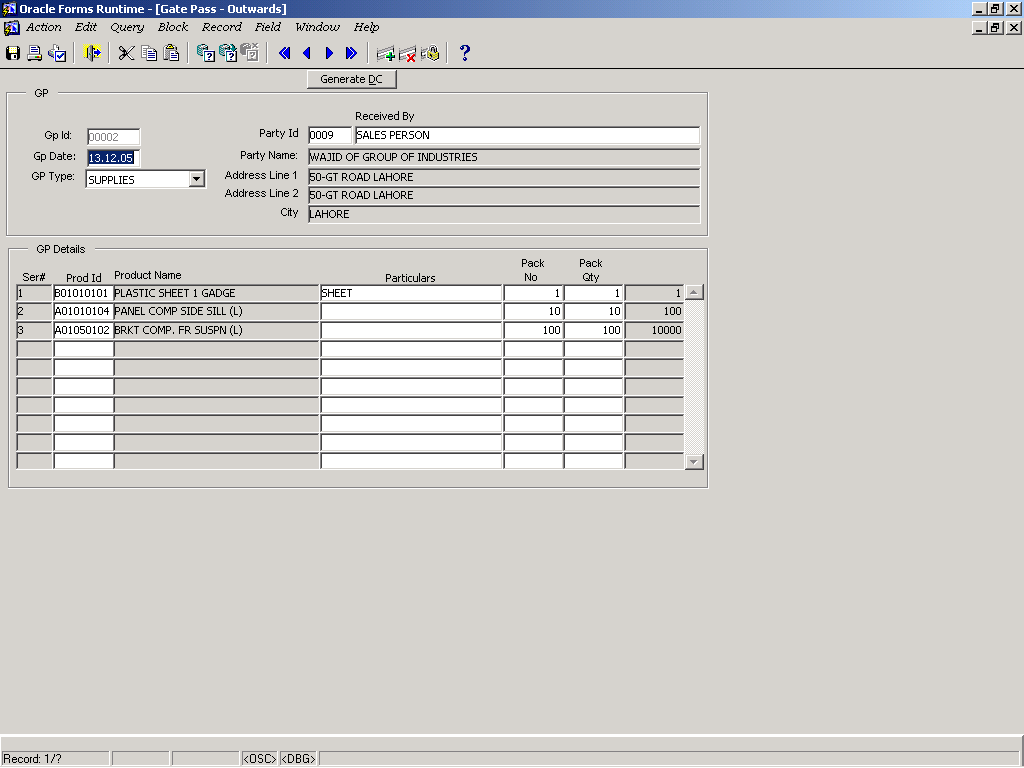Click the Particulars field containing SHEET
This screenshot has width=1024, height=768.
(410, 293)
